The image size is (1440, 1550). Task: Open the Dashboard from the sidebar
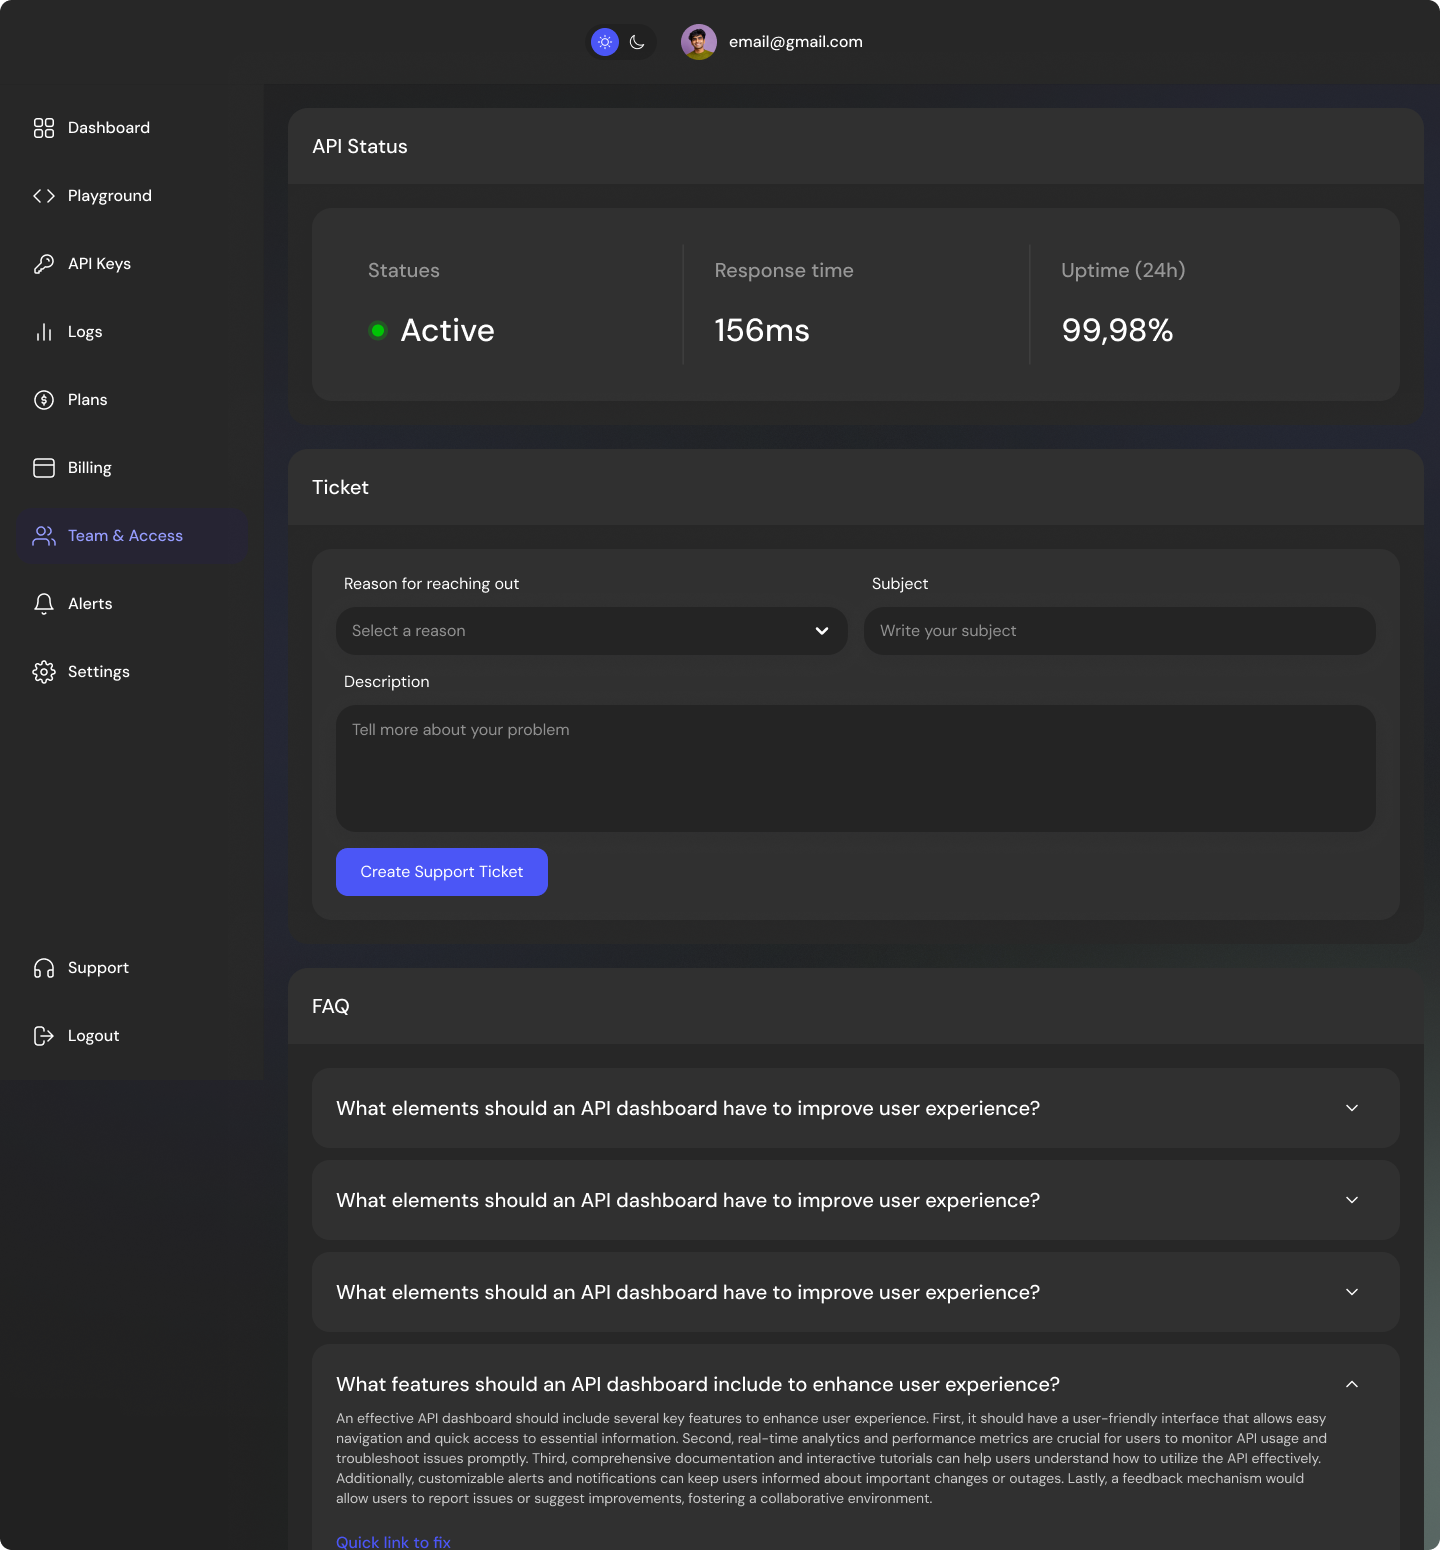(108, 127)
